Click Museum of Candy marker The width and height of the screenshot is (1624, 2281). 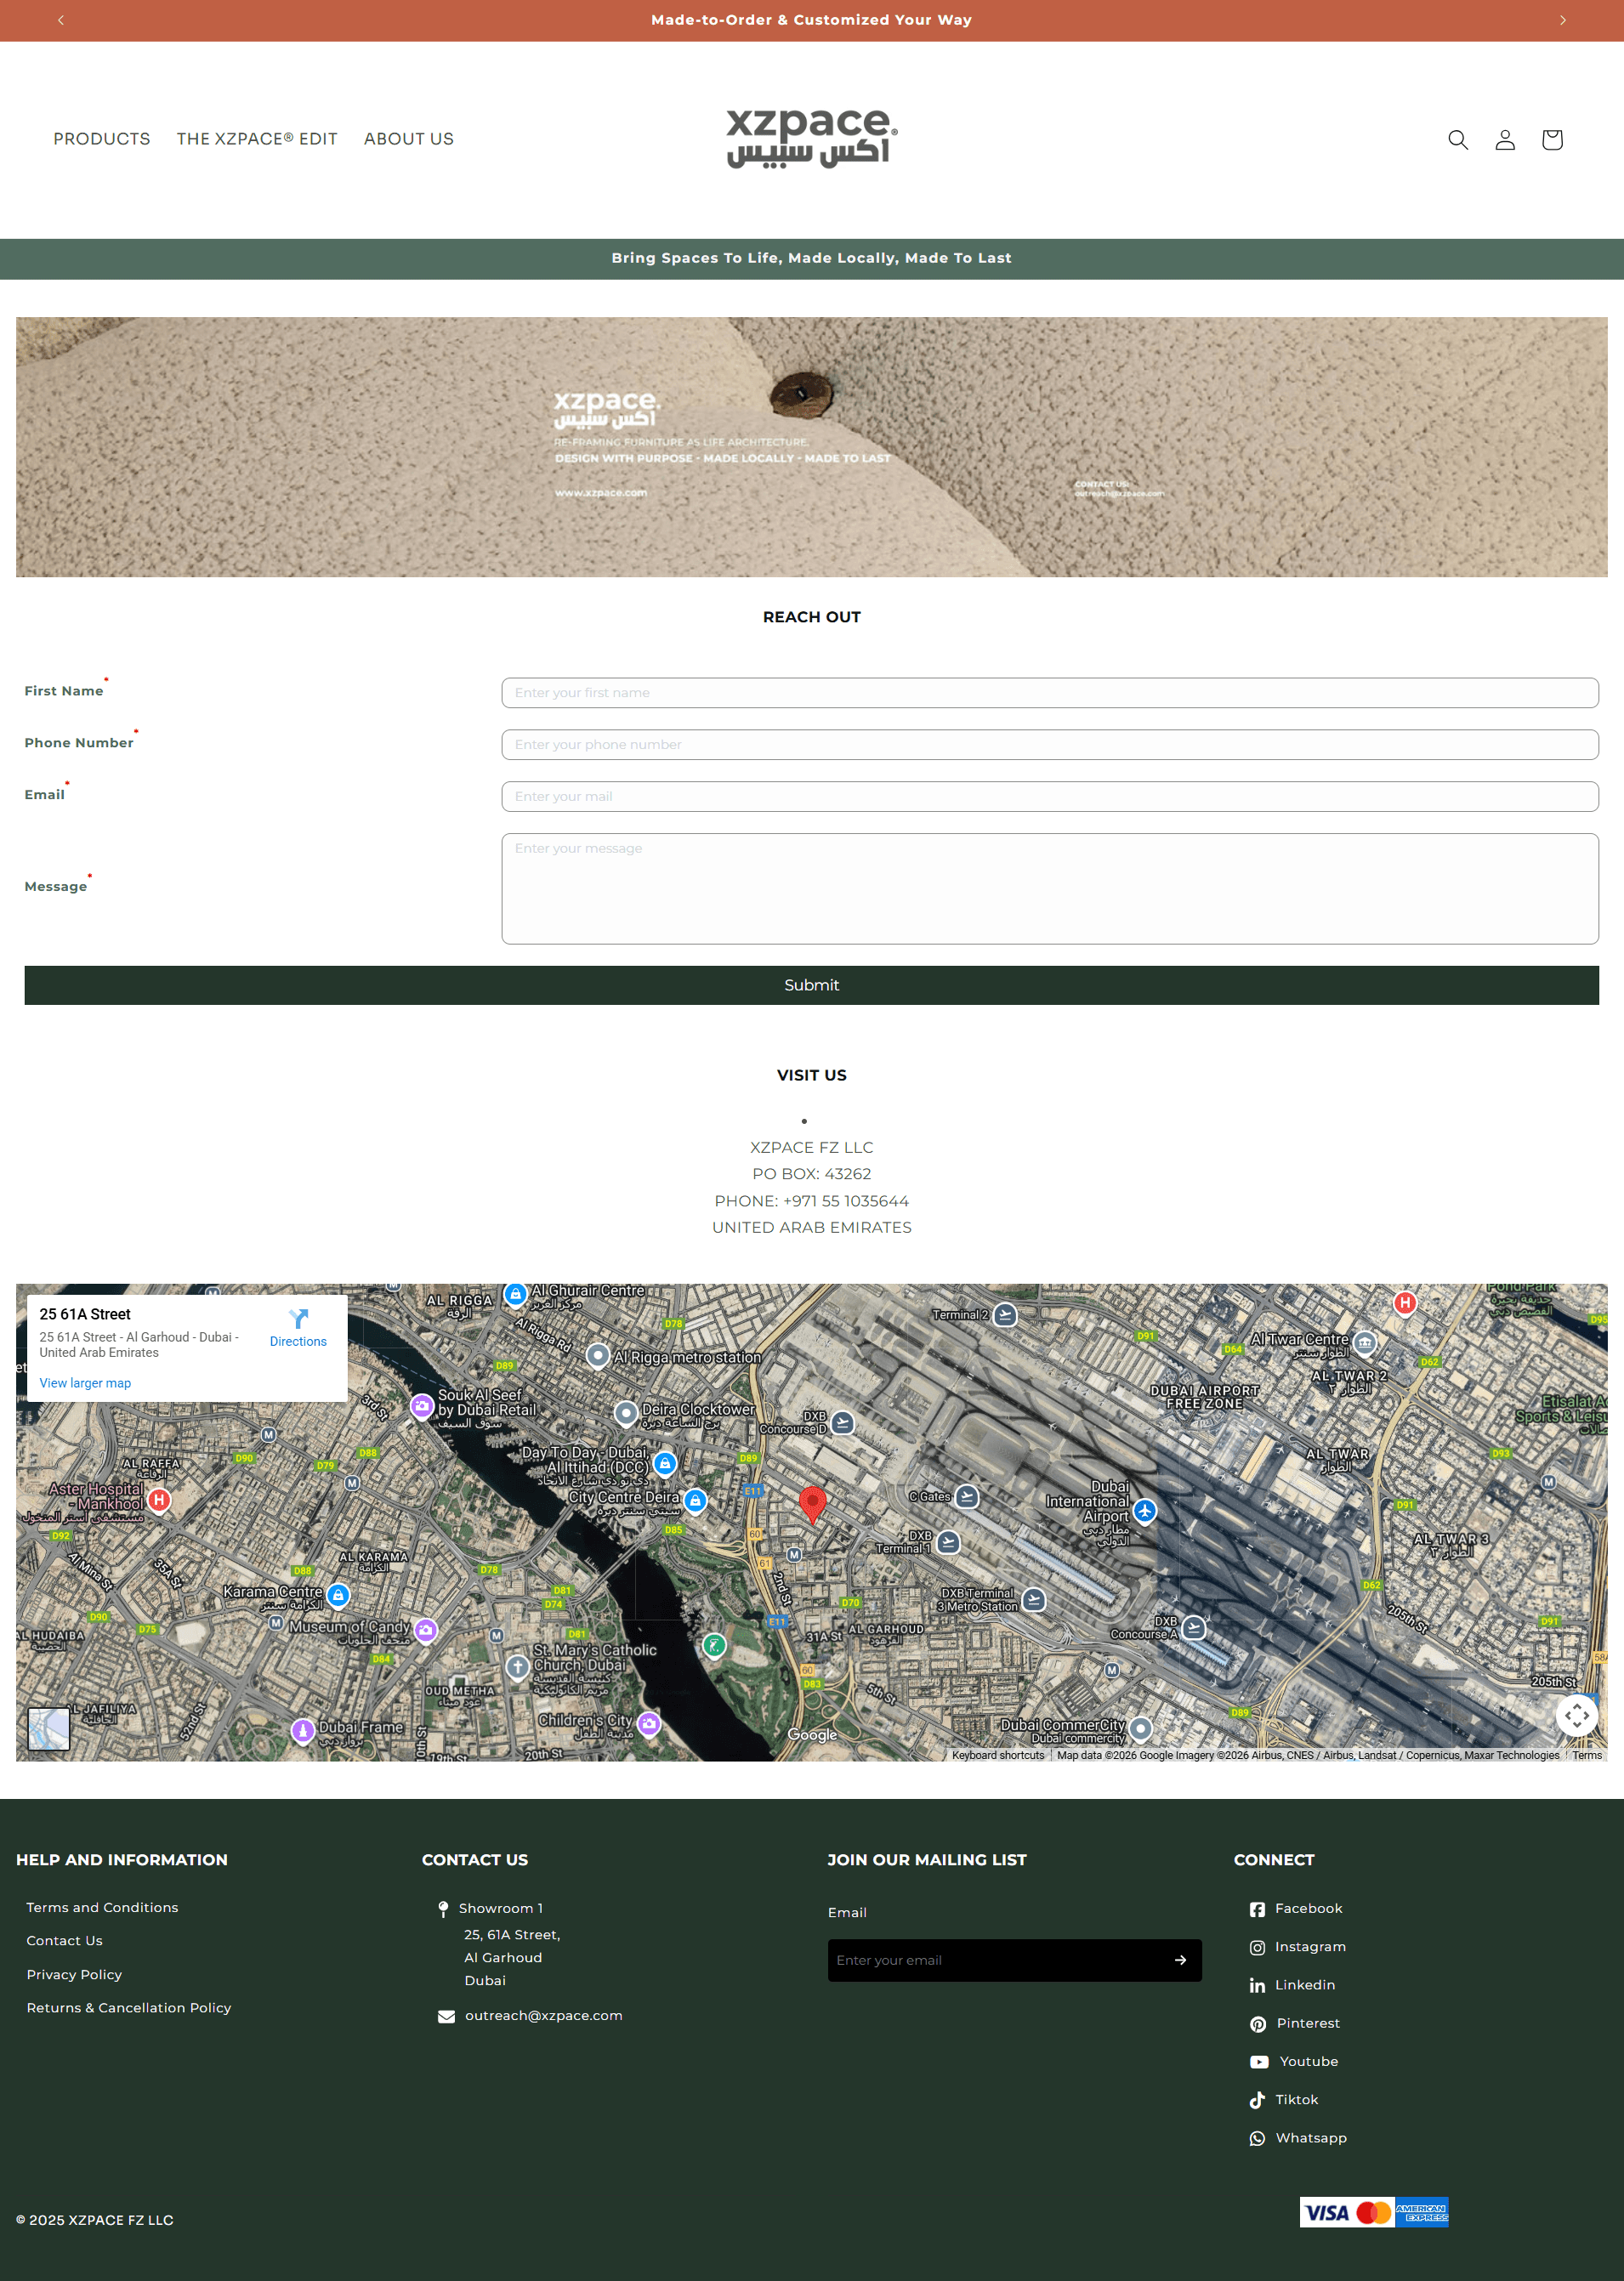(426, 1630)
